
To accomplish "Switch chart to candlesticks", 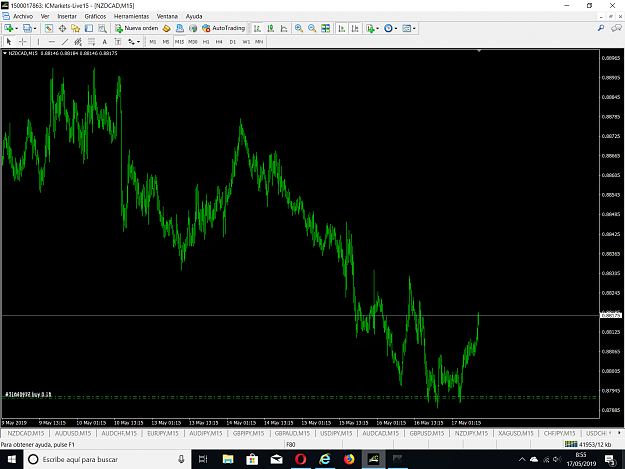I will [271, 28].
